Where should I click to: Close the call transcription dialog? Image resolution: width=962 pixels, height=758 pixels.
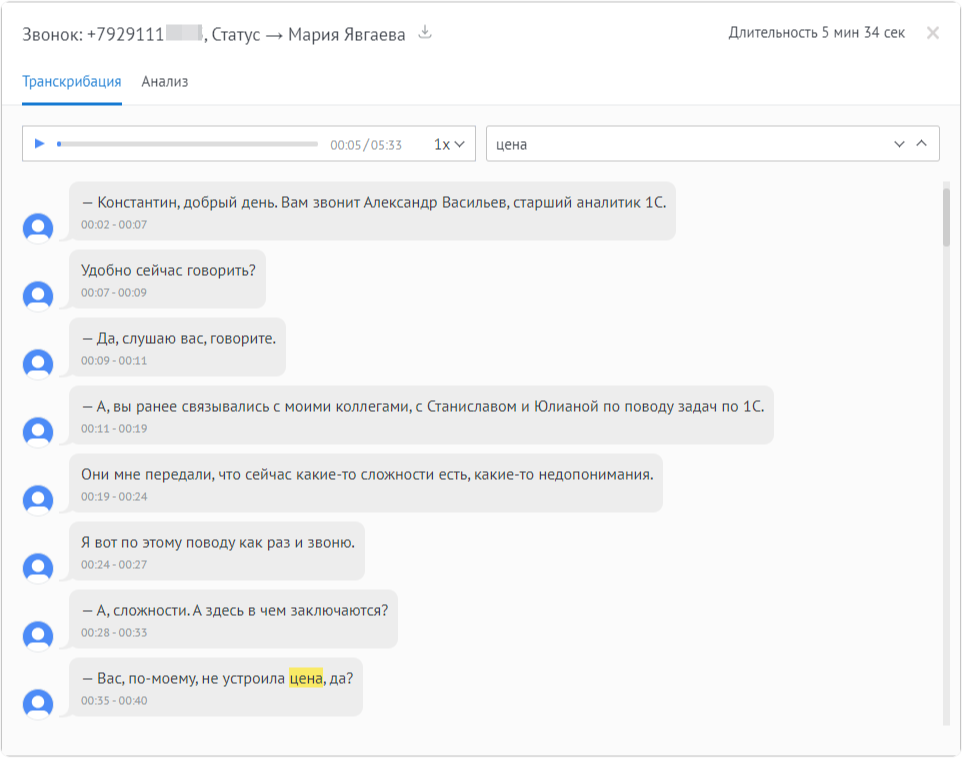tap(933, 33)
